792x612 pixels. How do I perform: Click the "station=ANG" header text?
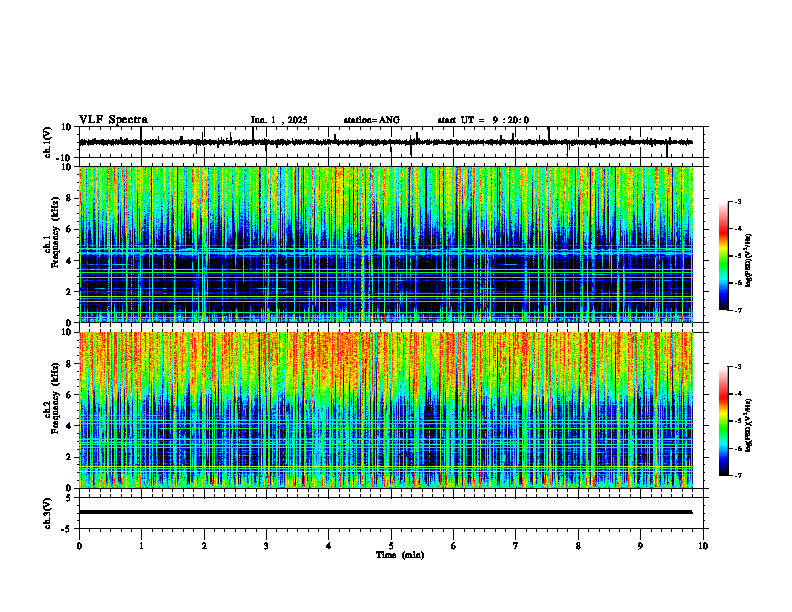pyautogui.click(x=371, y=120)
